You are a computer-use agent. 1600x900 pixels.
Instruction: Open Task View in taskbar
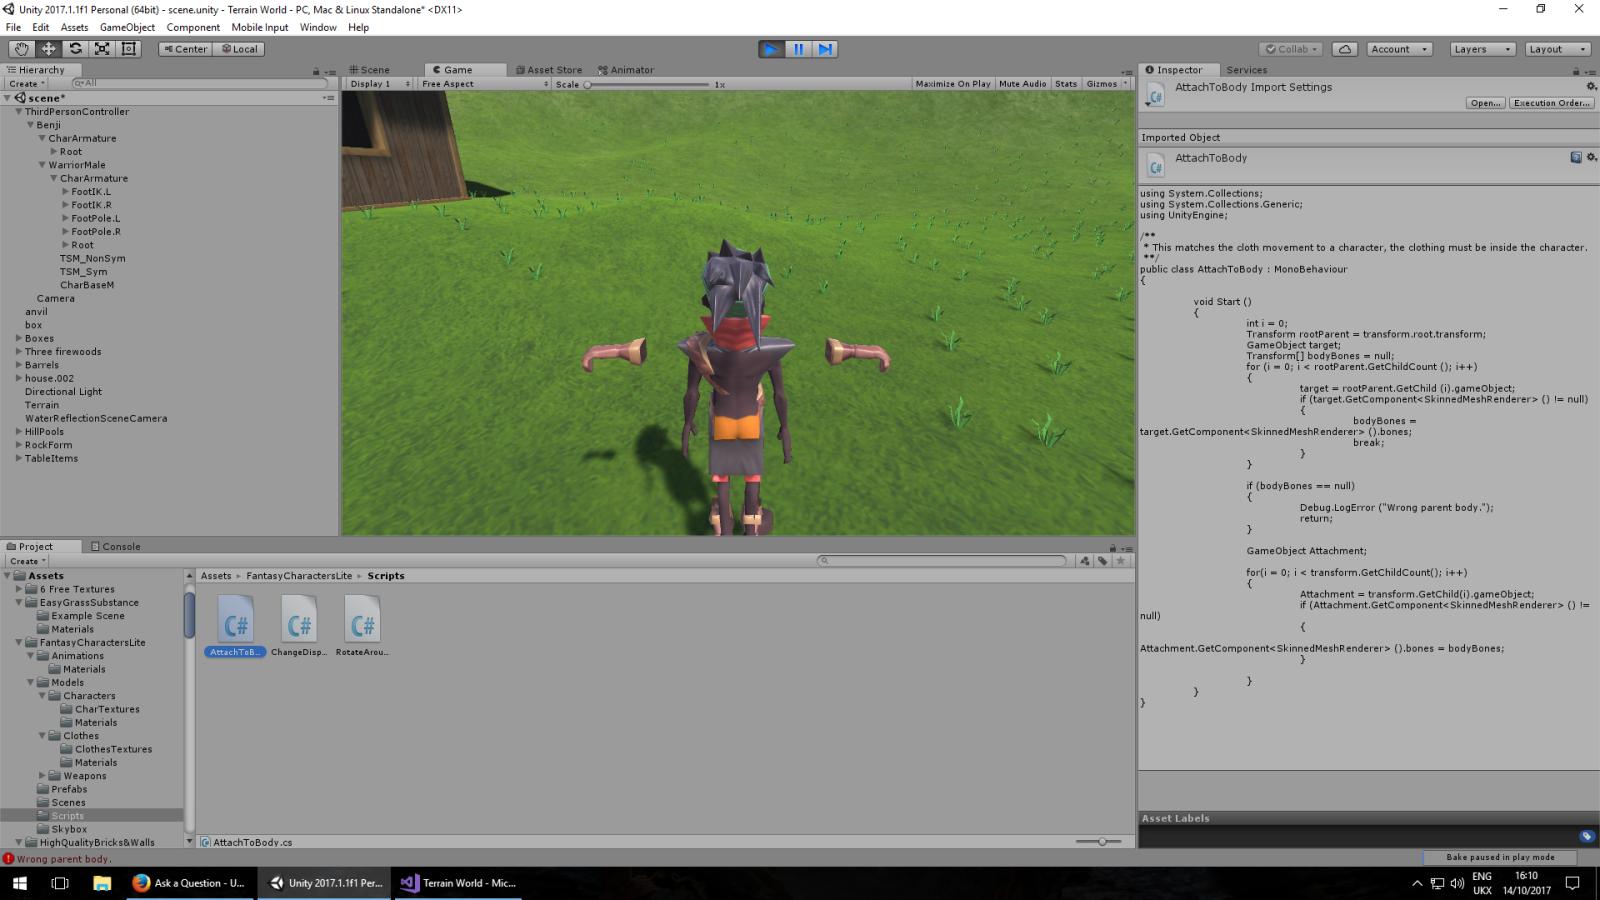[x=60, y=883]
